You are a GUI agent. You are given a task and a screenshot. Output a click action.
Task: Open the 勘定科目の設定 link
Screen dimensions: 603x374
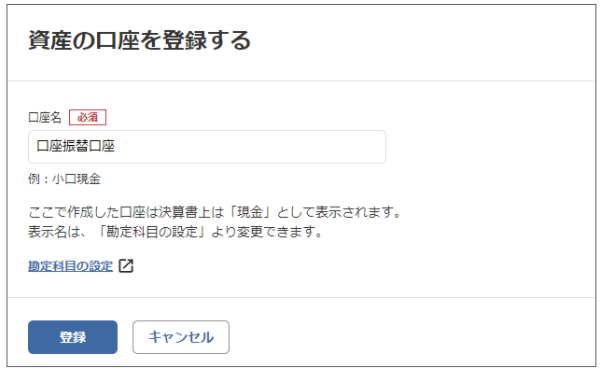pos(70,266)
